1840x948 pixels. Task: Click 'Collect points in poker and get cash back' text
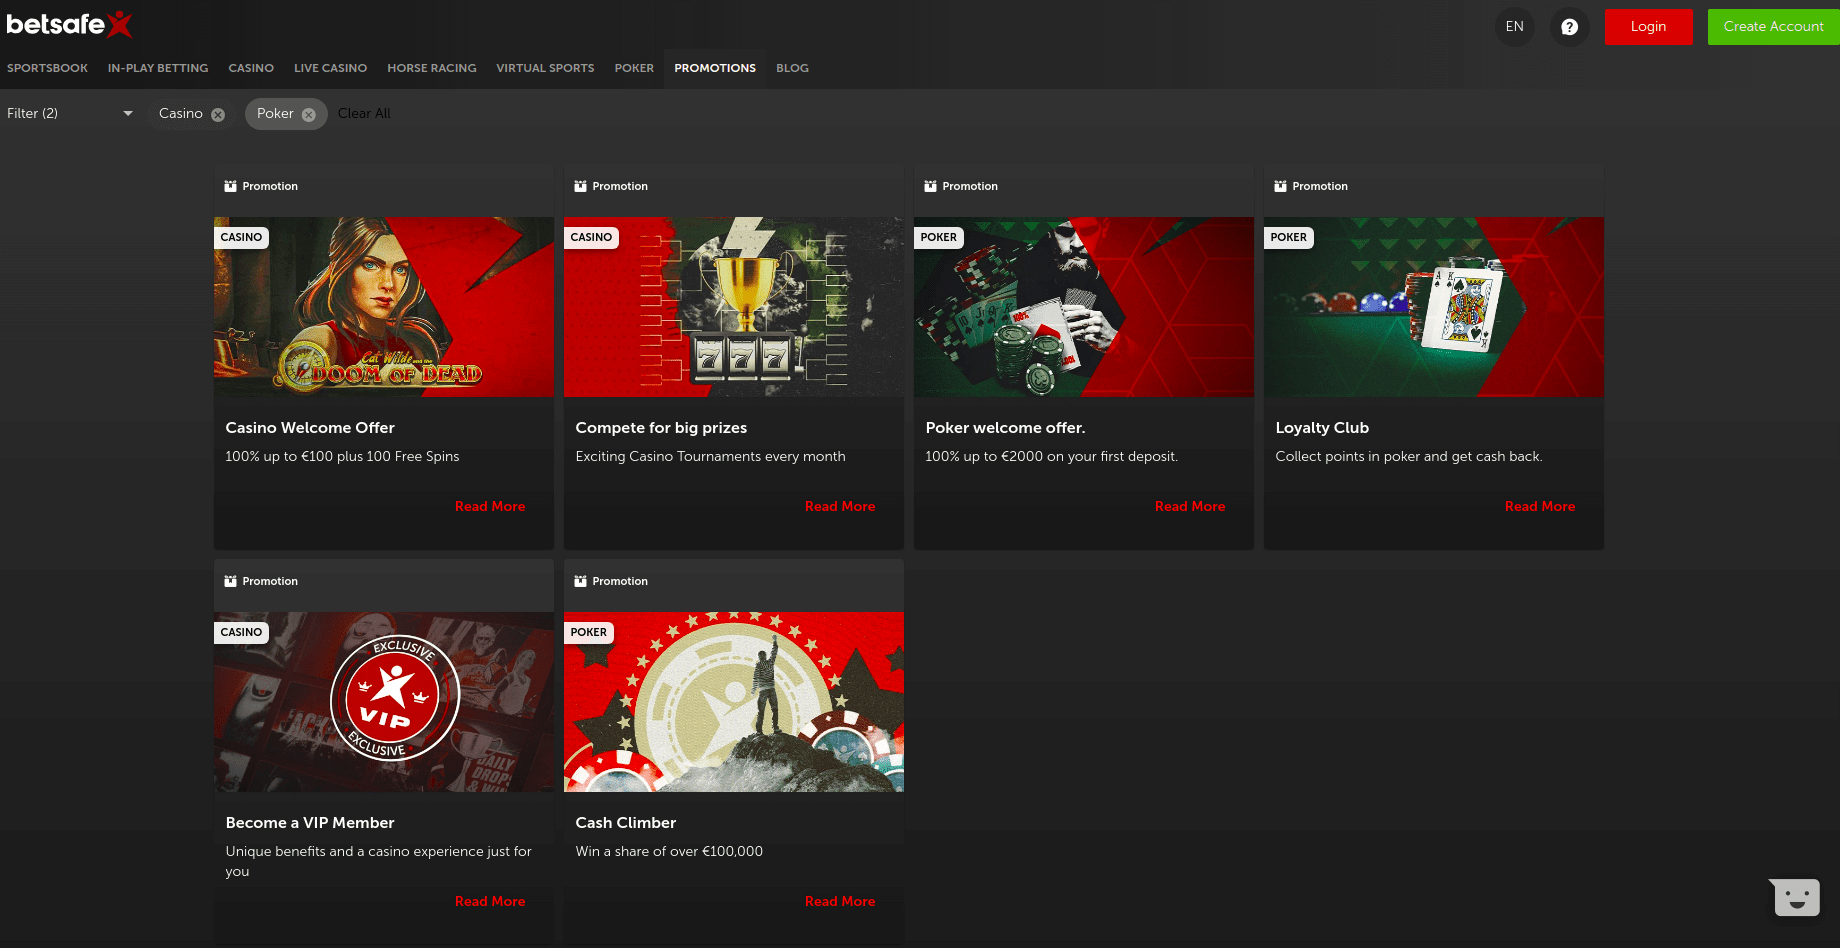[1408, 457]
